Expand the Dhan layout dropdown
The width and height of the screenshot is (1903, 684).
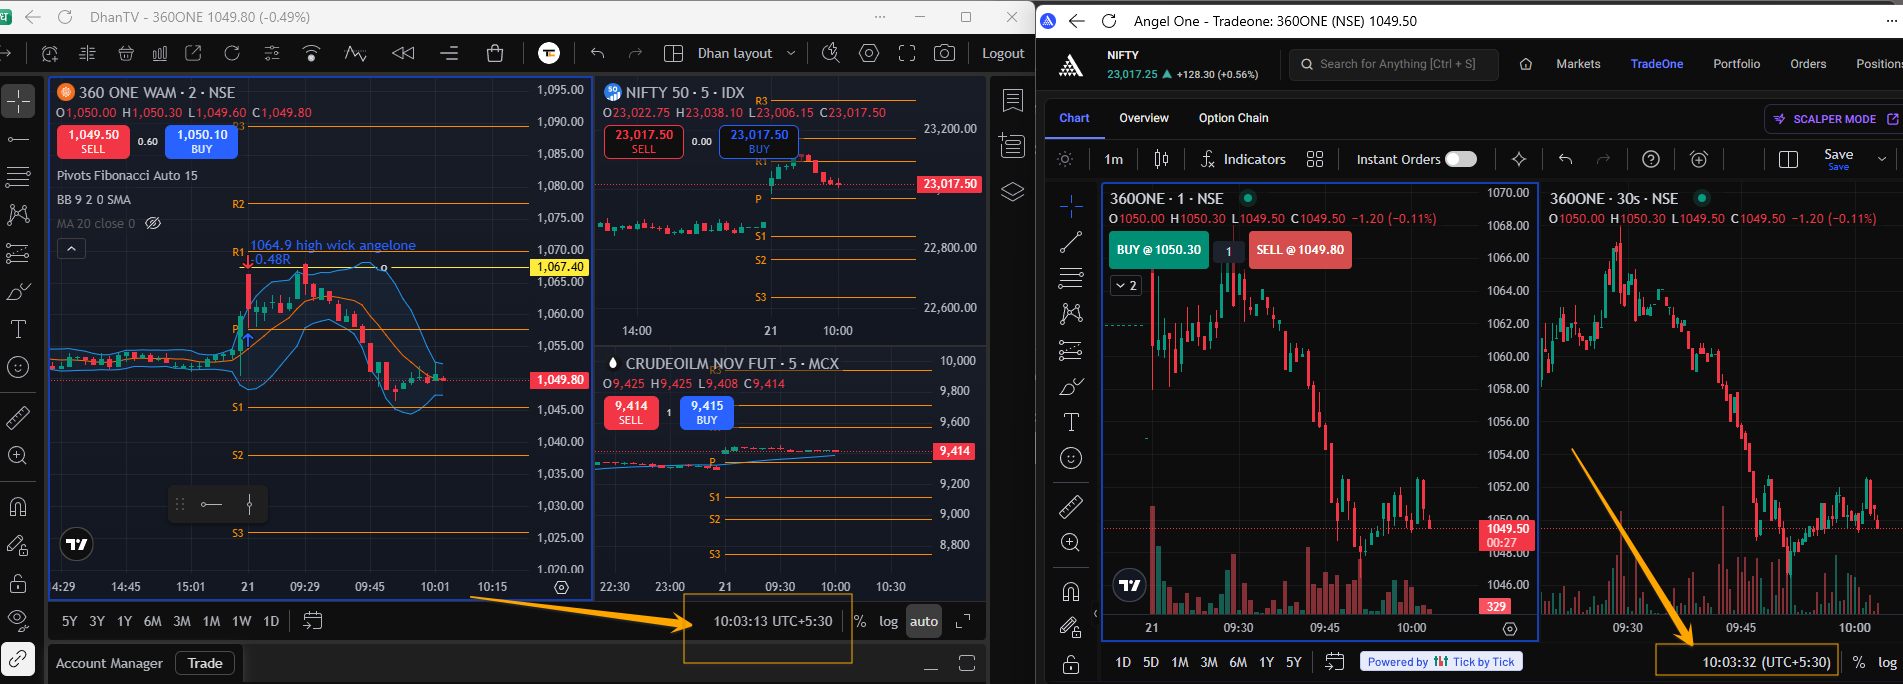tap(791, 53)
